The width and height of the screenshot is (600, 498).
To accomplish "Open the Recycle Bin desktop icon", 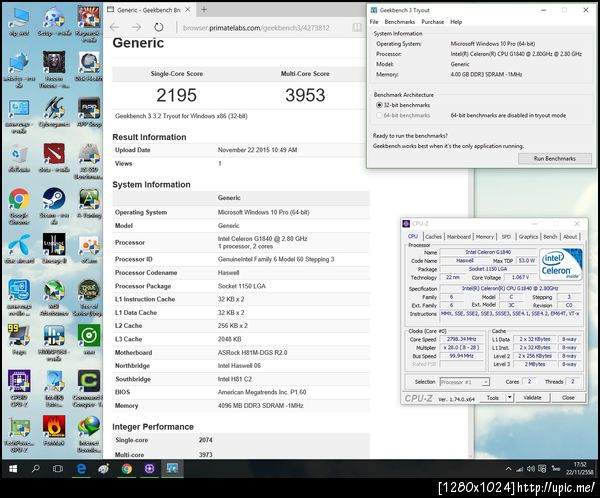I will coord(18,158).
